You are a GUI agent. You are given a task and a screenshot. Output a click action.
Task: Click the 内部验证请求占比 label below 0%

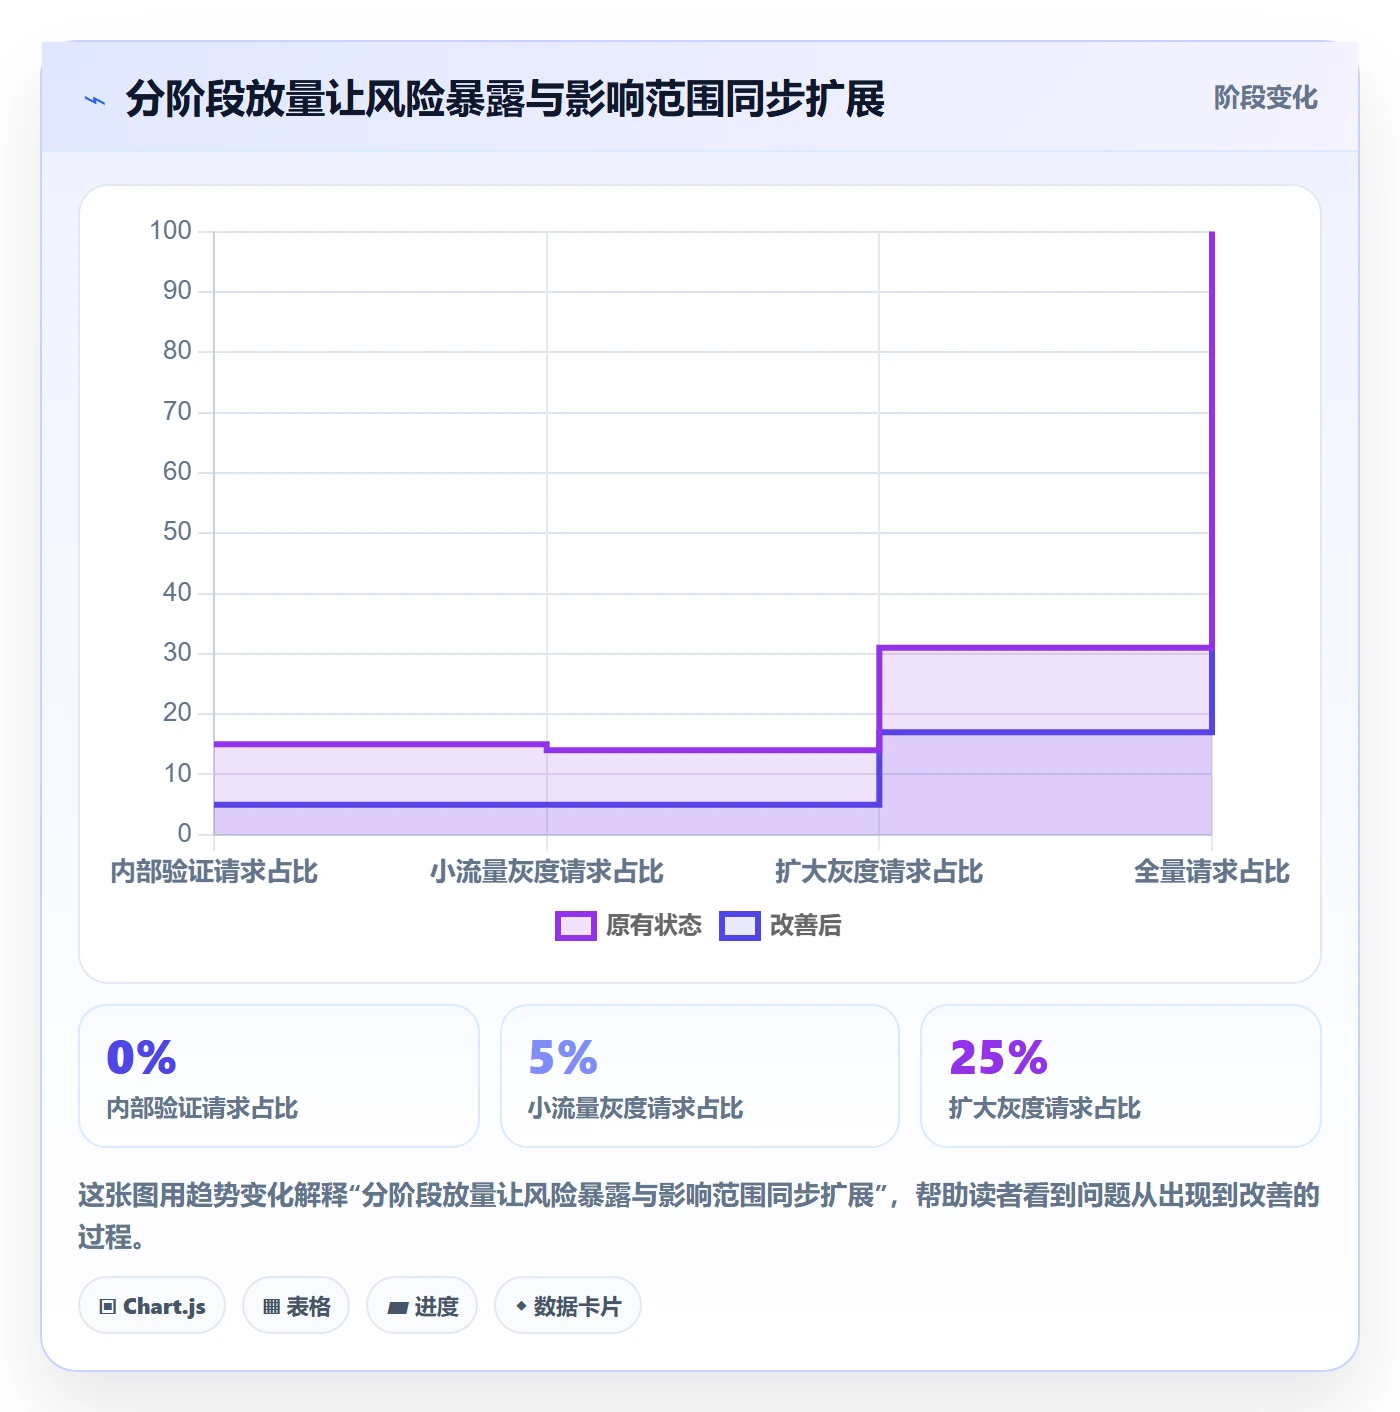pos(202,1108)
